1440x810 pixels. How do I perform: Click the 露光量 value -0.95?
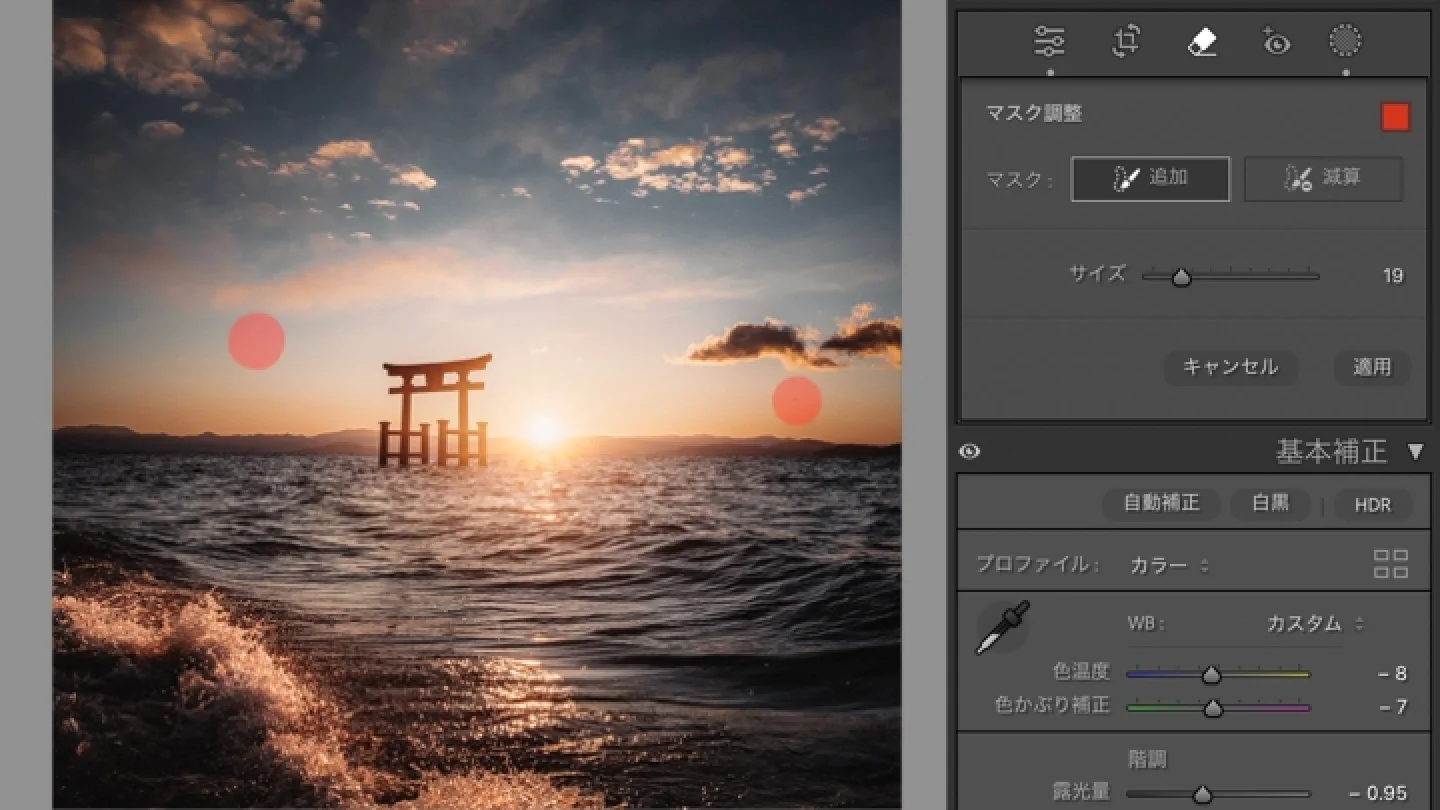(x=1377, y=794)
